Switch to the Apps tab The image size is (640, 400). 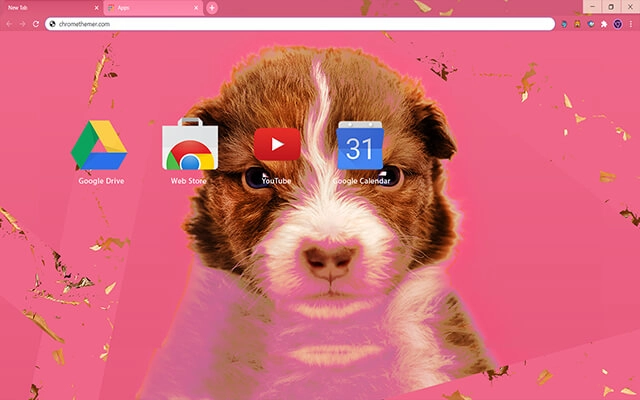(x=153, y=8)
